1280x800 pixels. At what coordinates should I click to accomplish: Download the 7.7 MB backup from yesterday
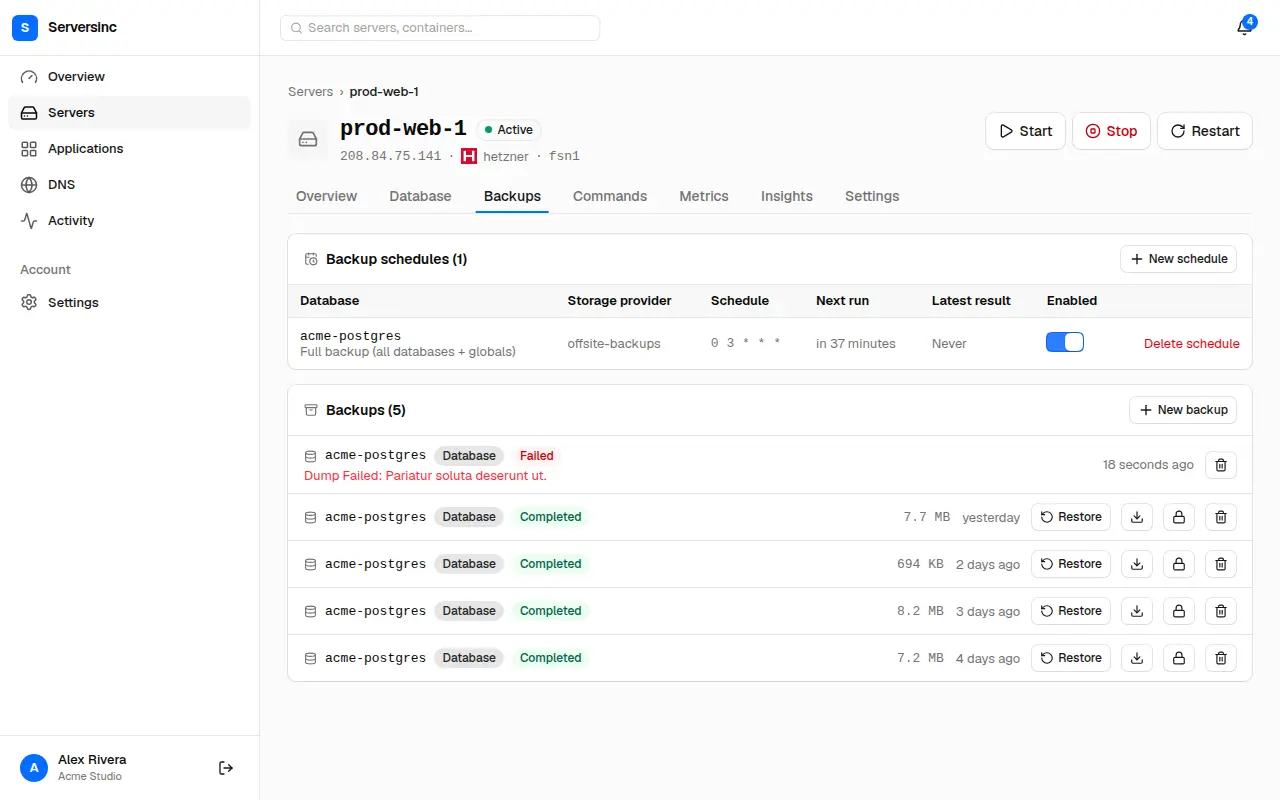pos(1136,517)
